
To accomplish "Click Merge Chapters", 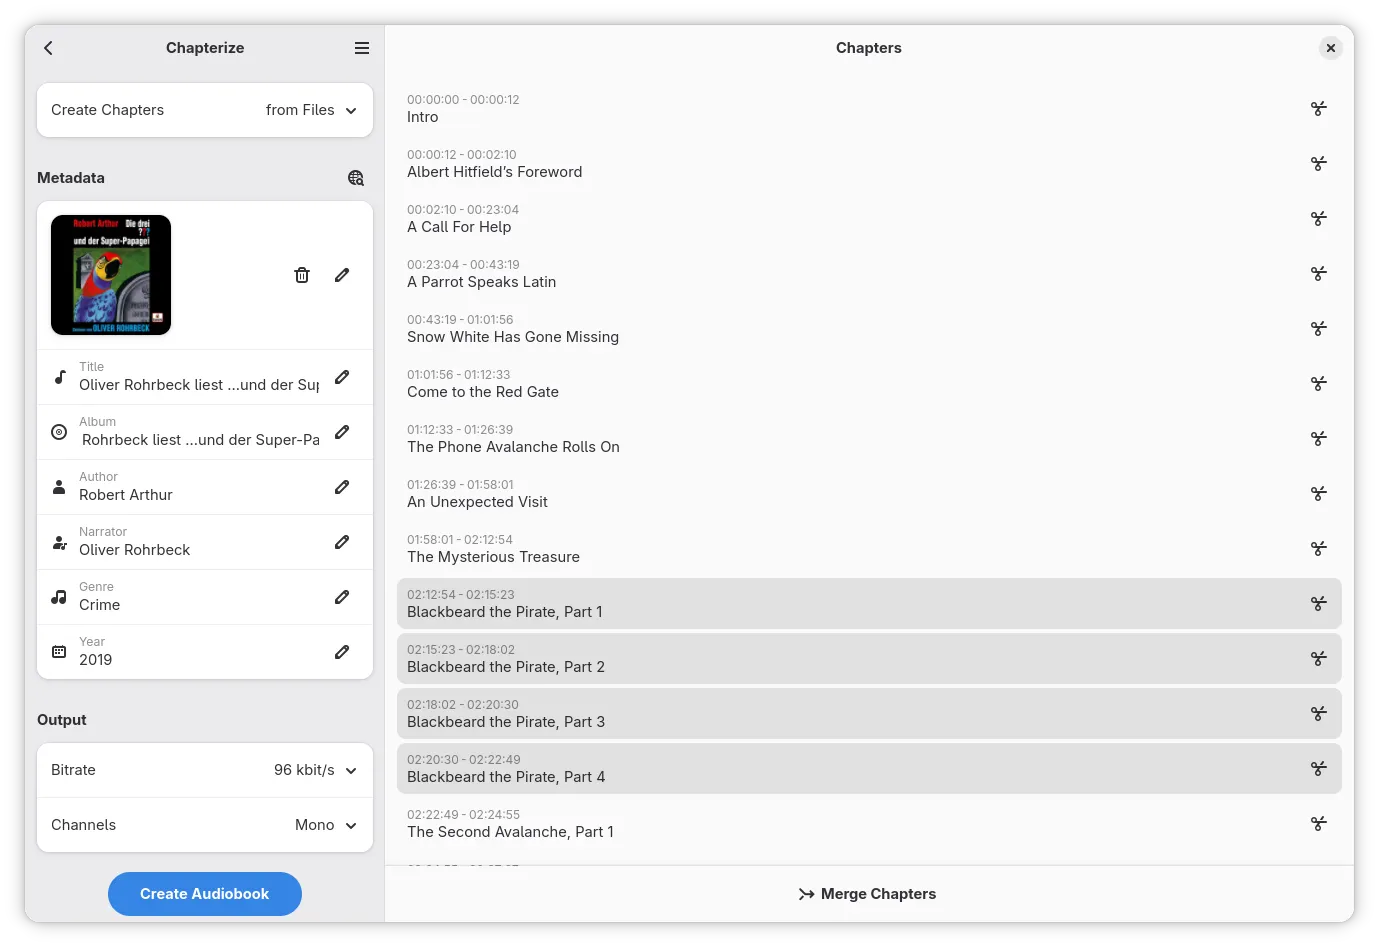I will click(868, 894).
